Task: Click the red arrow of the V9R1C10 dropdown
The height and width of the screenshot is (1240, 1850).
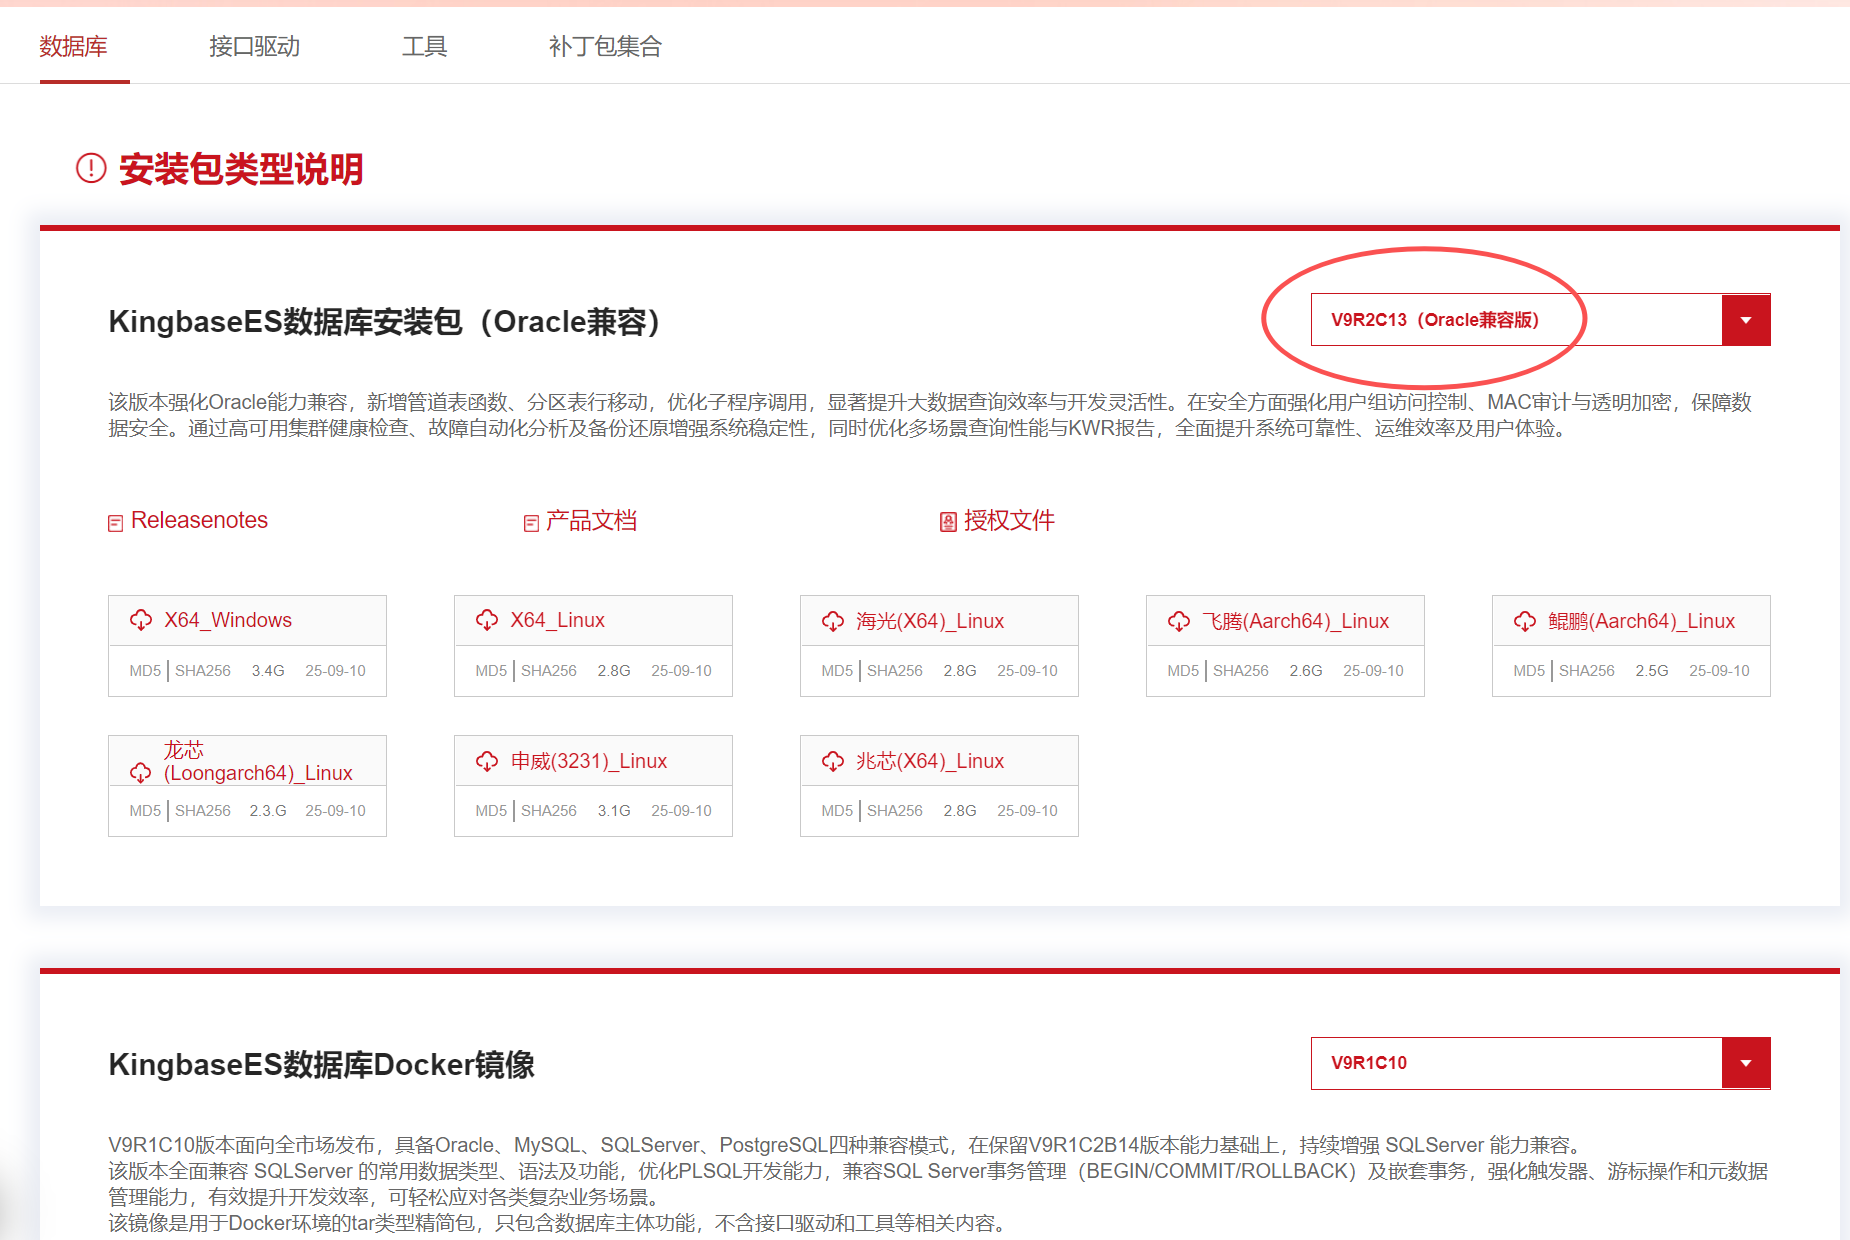Action: [1746, 1063]
